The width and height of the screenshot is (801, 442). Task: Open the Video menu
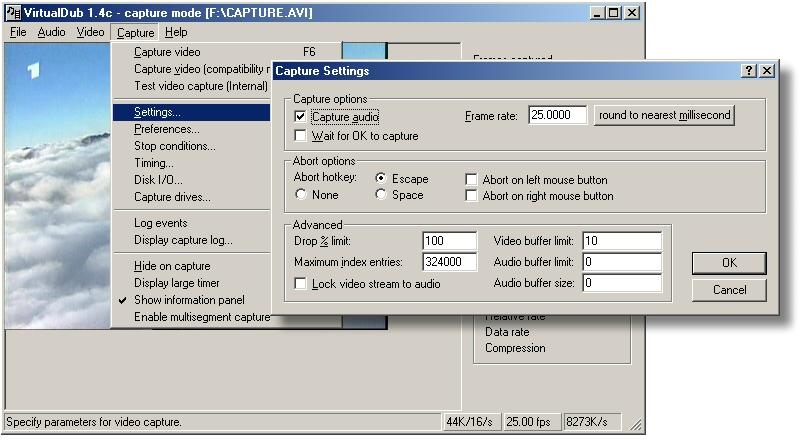(90, 32)
